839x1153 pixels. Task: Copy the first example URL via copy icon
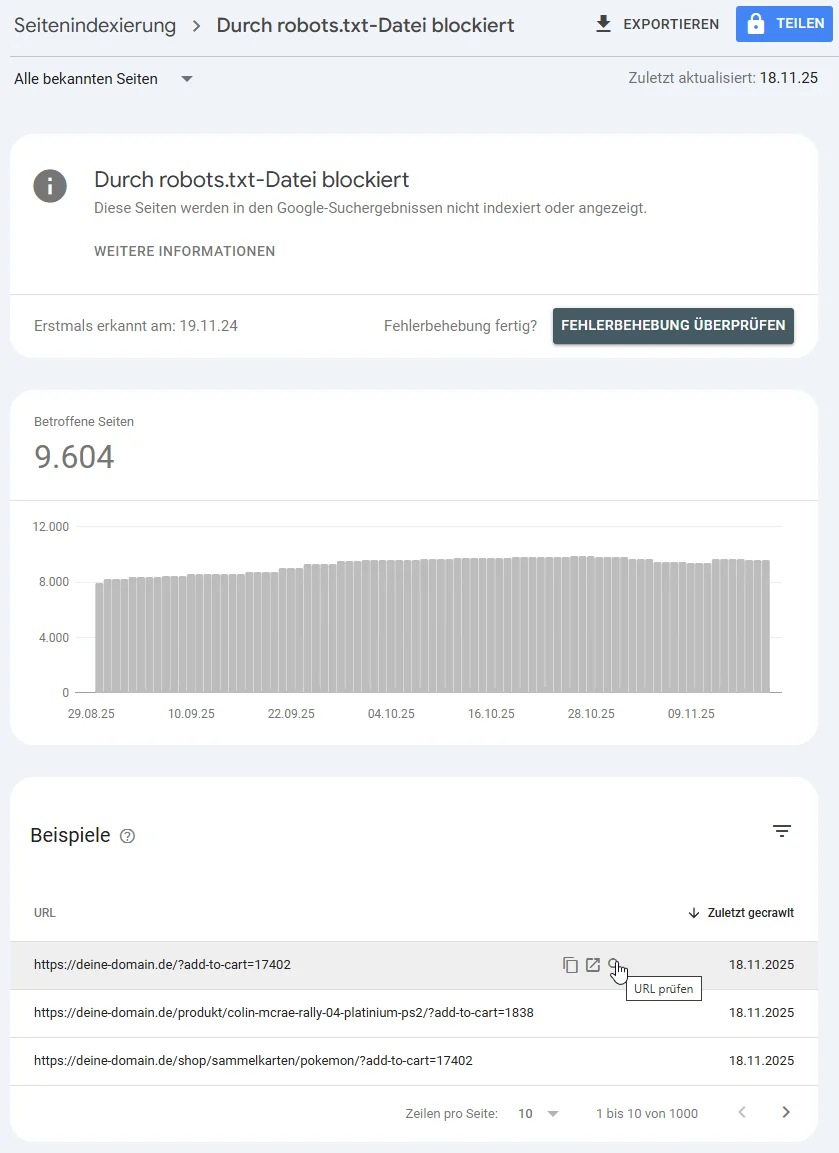pos(570,964)
